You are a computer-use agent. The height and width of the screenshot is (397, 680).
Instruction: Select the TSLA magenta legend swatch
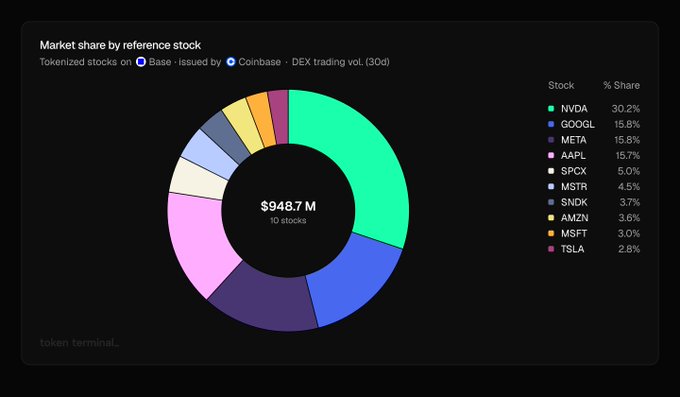[x=551, y=249]
